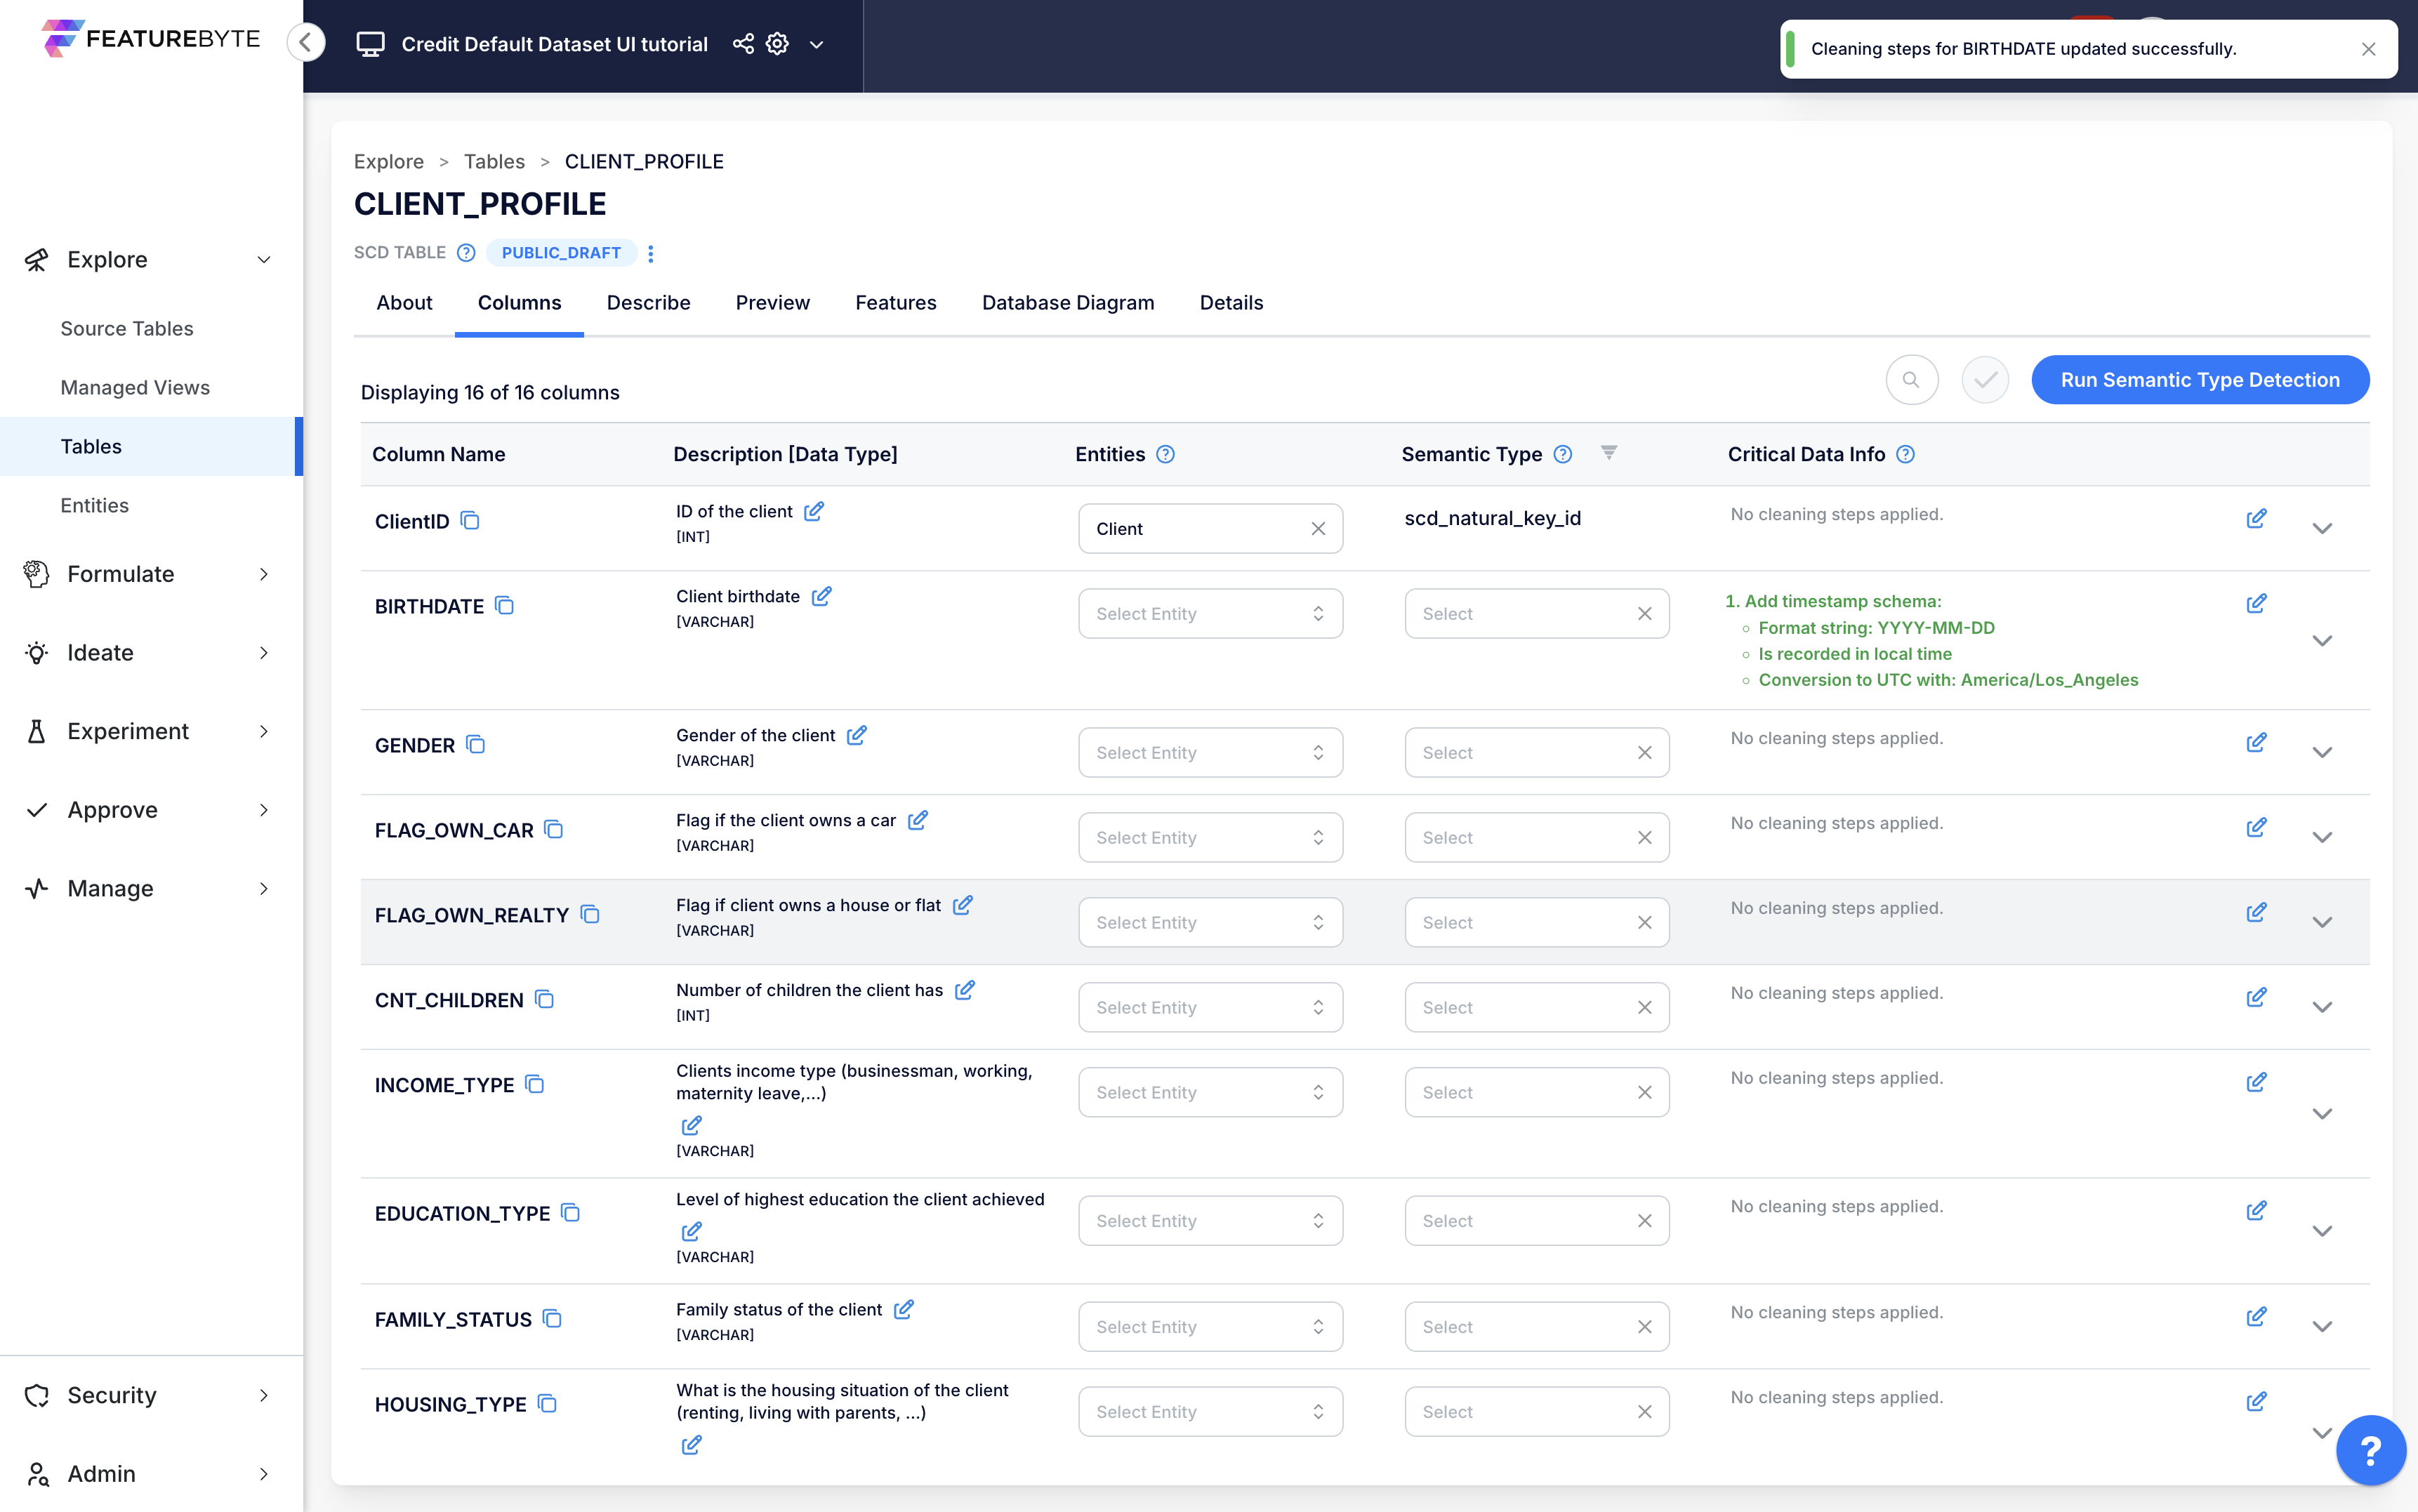Open the help question mark bubble
The width and height of the screenshot is (2418, 1512).
click(2370, 1449)
